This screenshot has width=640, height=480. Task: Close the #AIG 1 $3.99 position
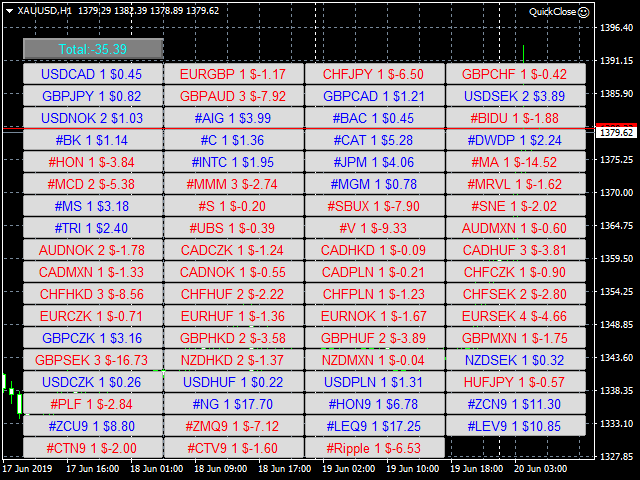click(234, 118)
